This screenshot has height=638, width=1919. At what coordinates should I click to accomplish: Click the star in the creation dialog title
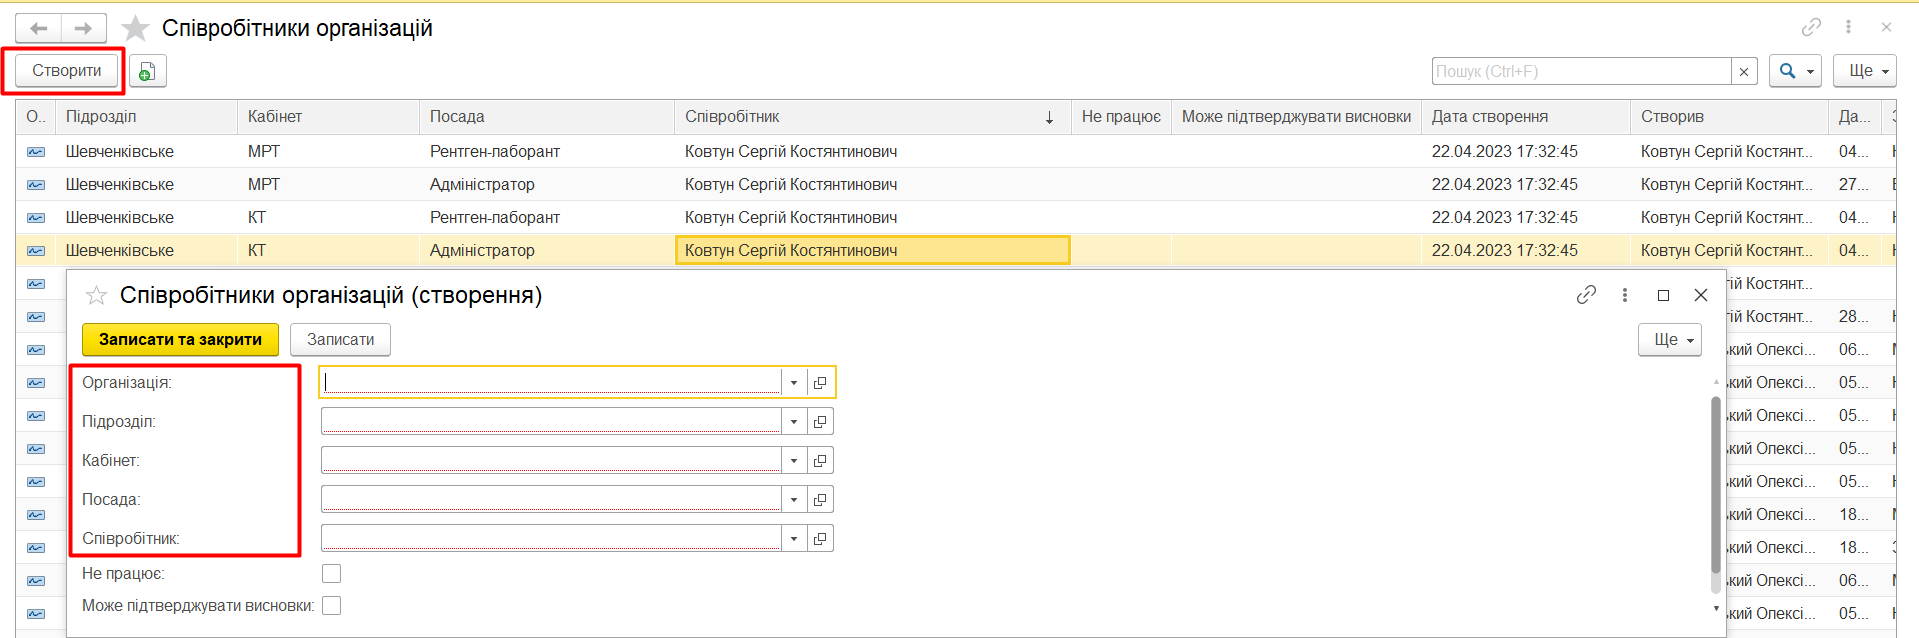96,295
